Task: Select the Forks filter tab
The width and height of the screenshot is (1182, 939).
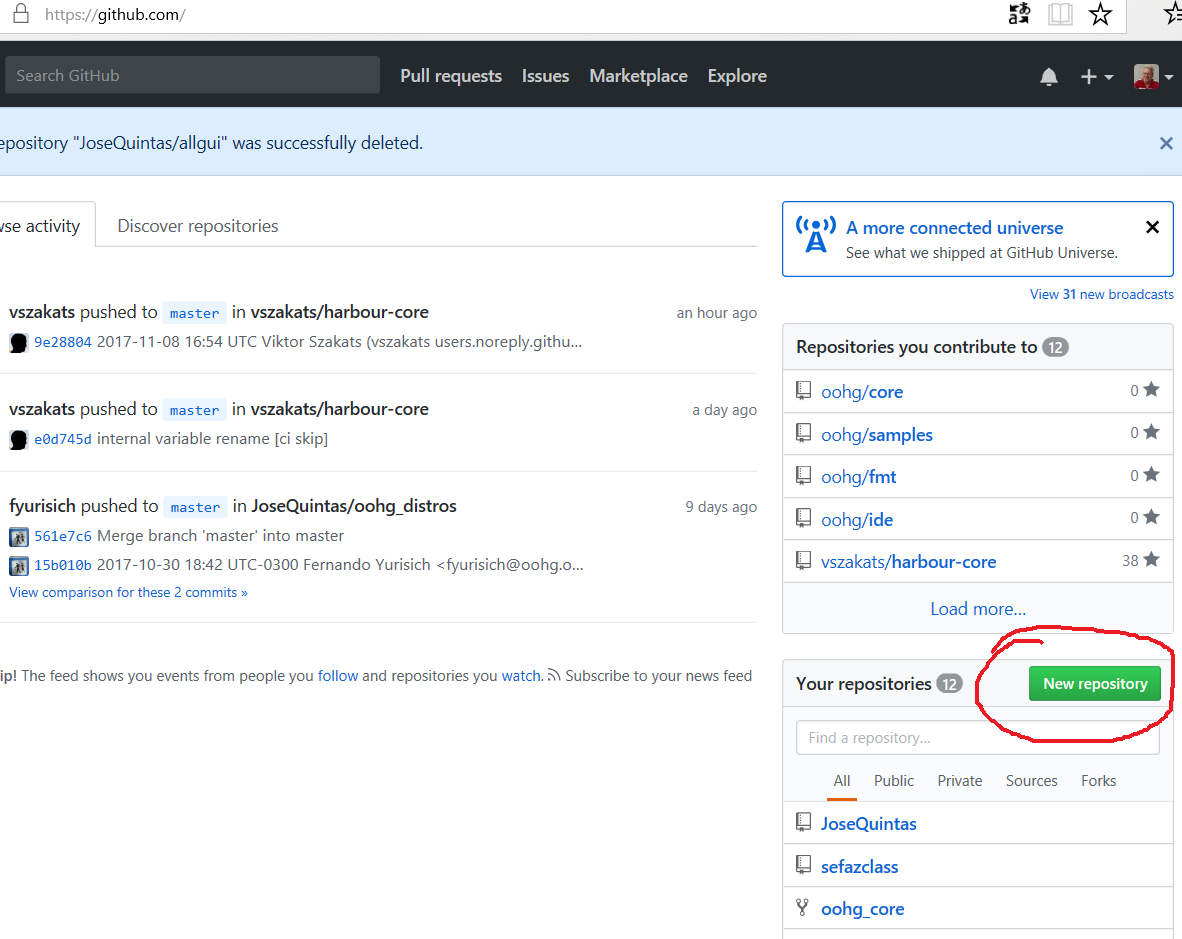Action: 1098,781
